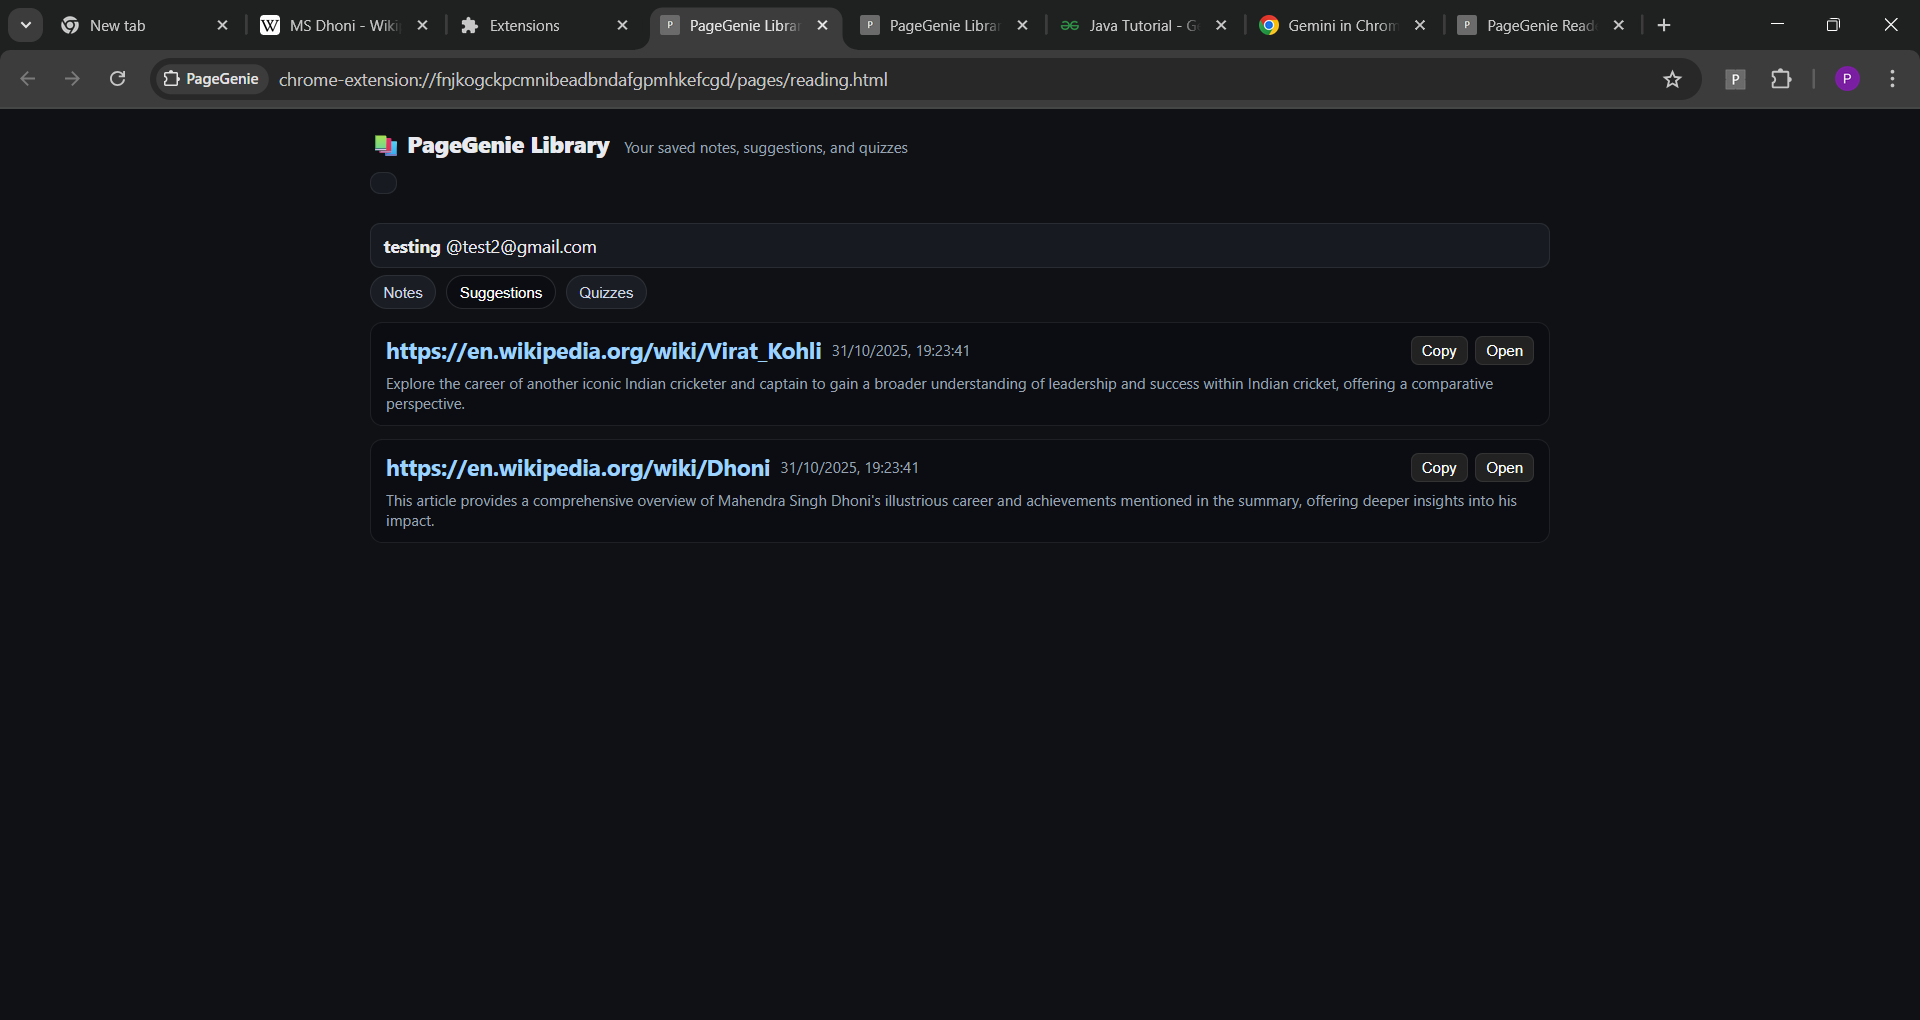Switch to the Java Tutorial tab
Screen dimensions: 1920x1020
pyautogui.click(x=1144, y=25)
